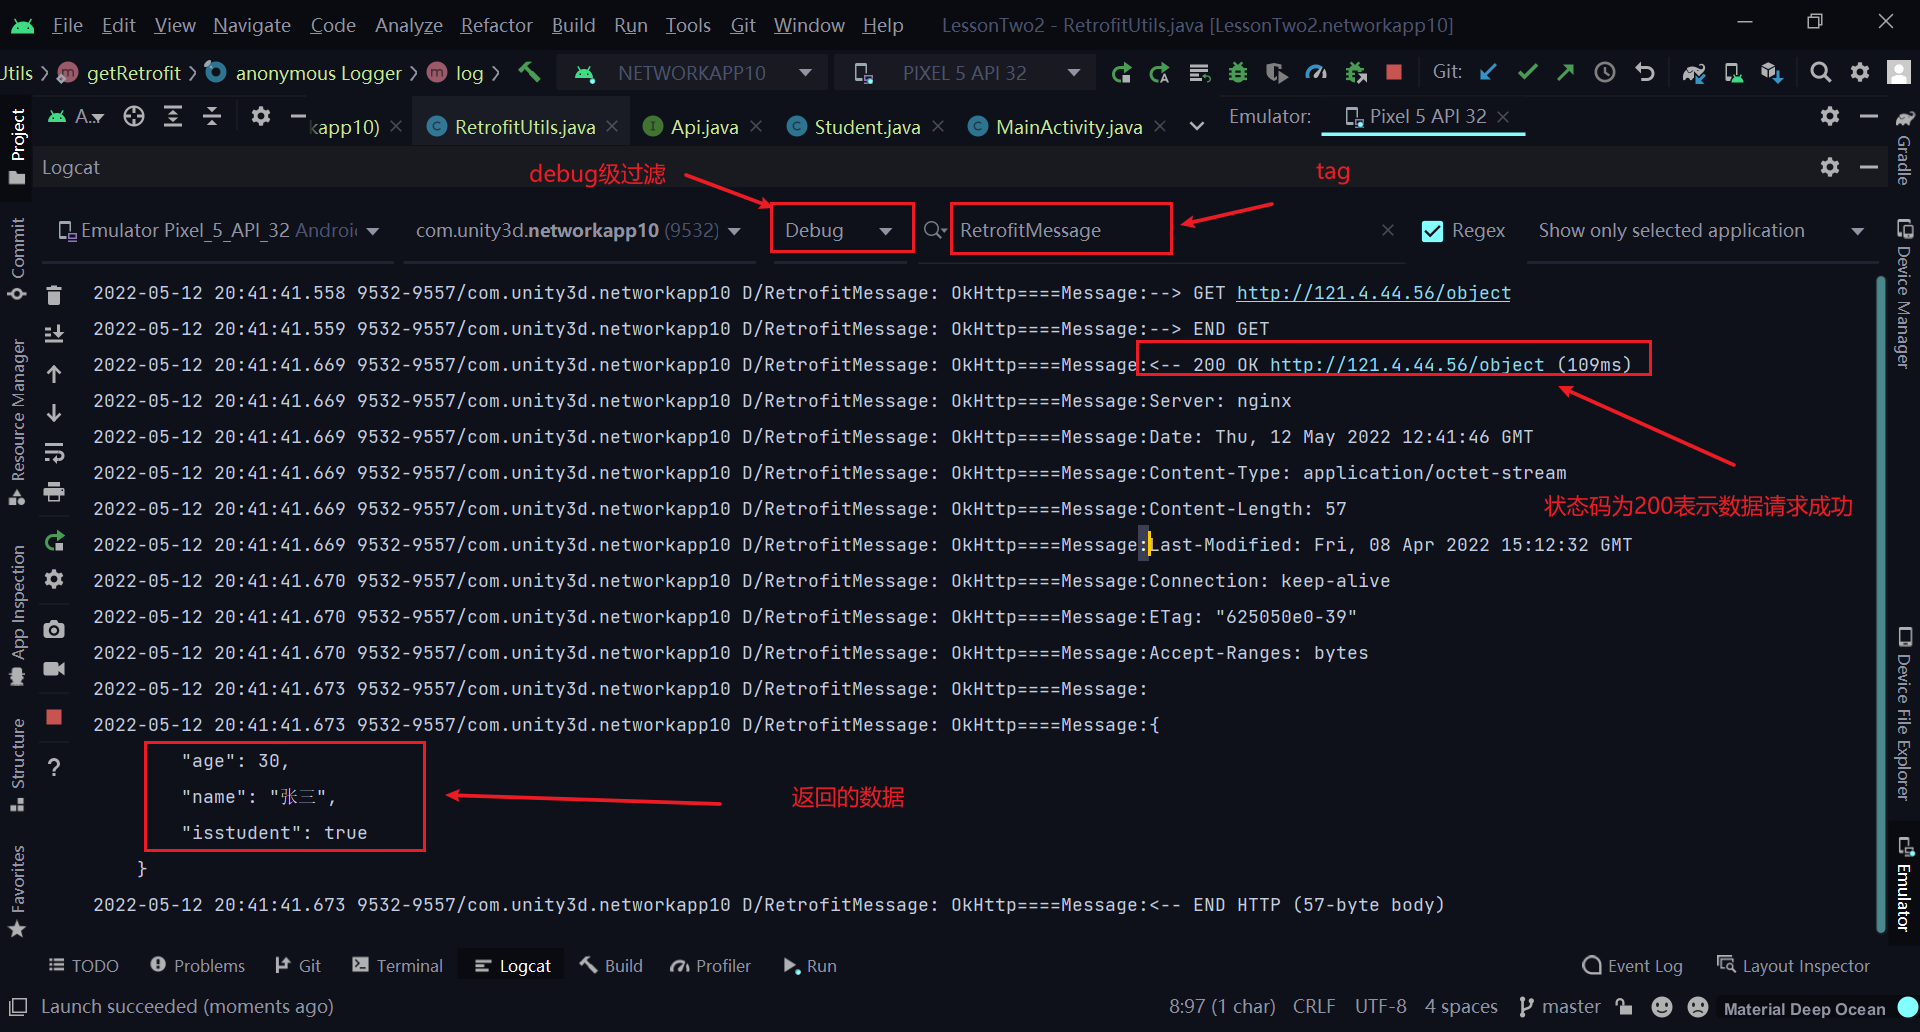The width and height of the screenshot is (1920, 1032).
Task: Switch to the MainActivity.java tab
Action: 1068,127
